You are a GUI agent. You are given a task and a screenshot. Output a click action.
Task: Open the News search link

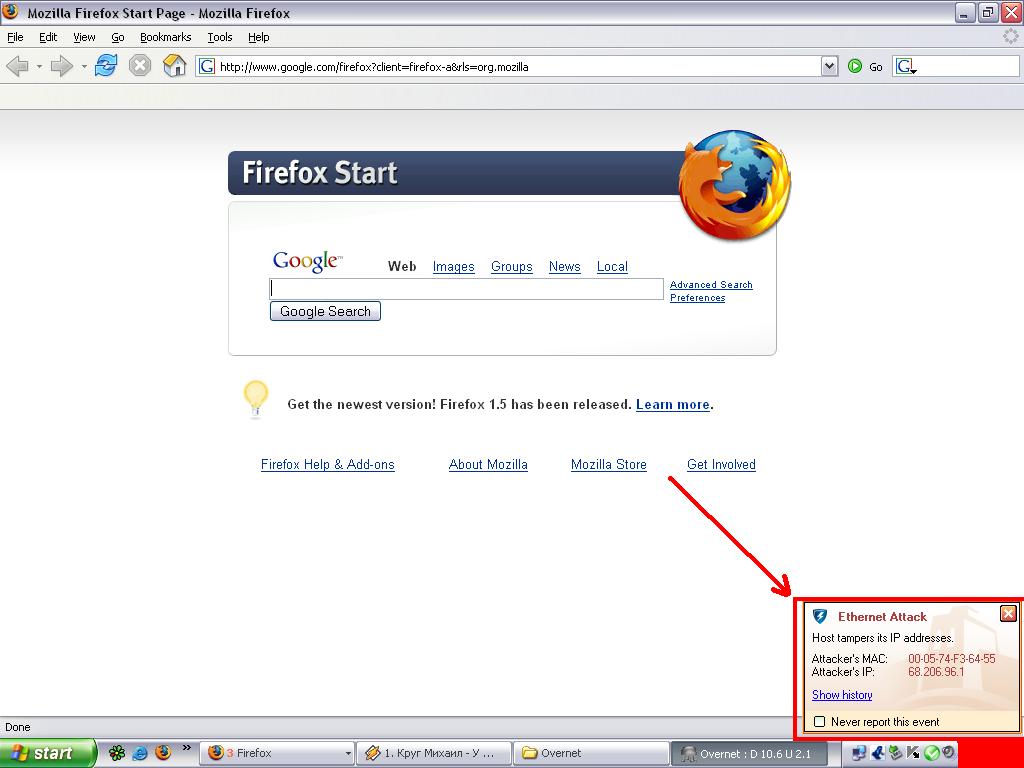coord(564,266)
